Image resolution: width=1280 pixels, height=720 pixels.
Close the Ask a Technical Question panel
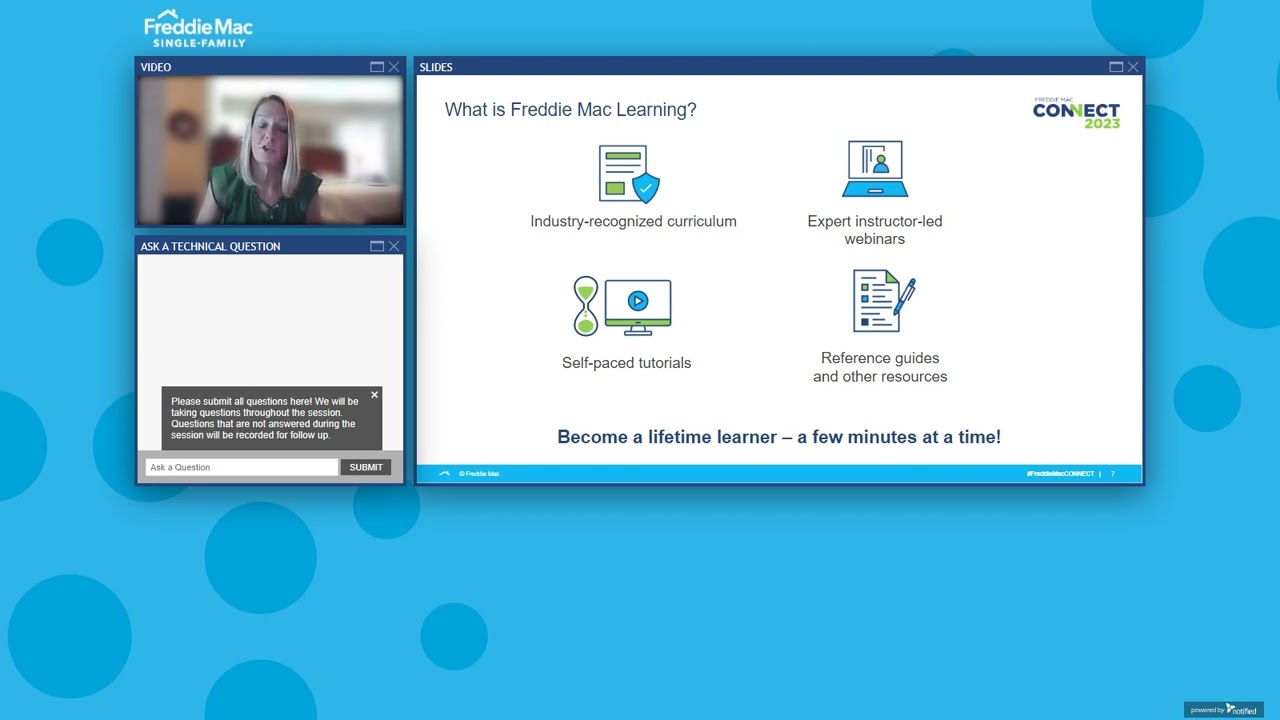point(394,246)
